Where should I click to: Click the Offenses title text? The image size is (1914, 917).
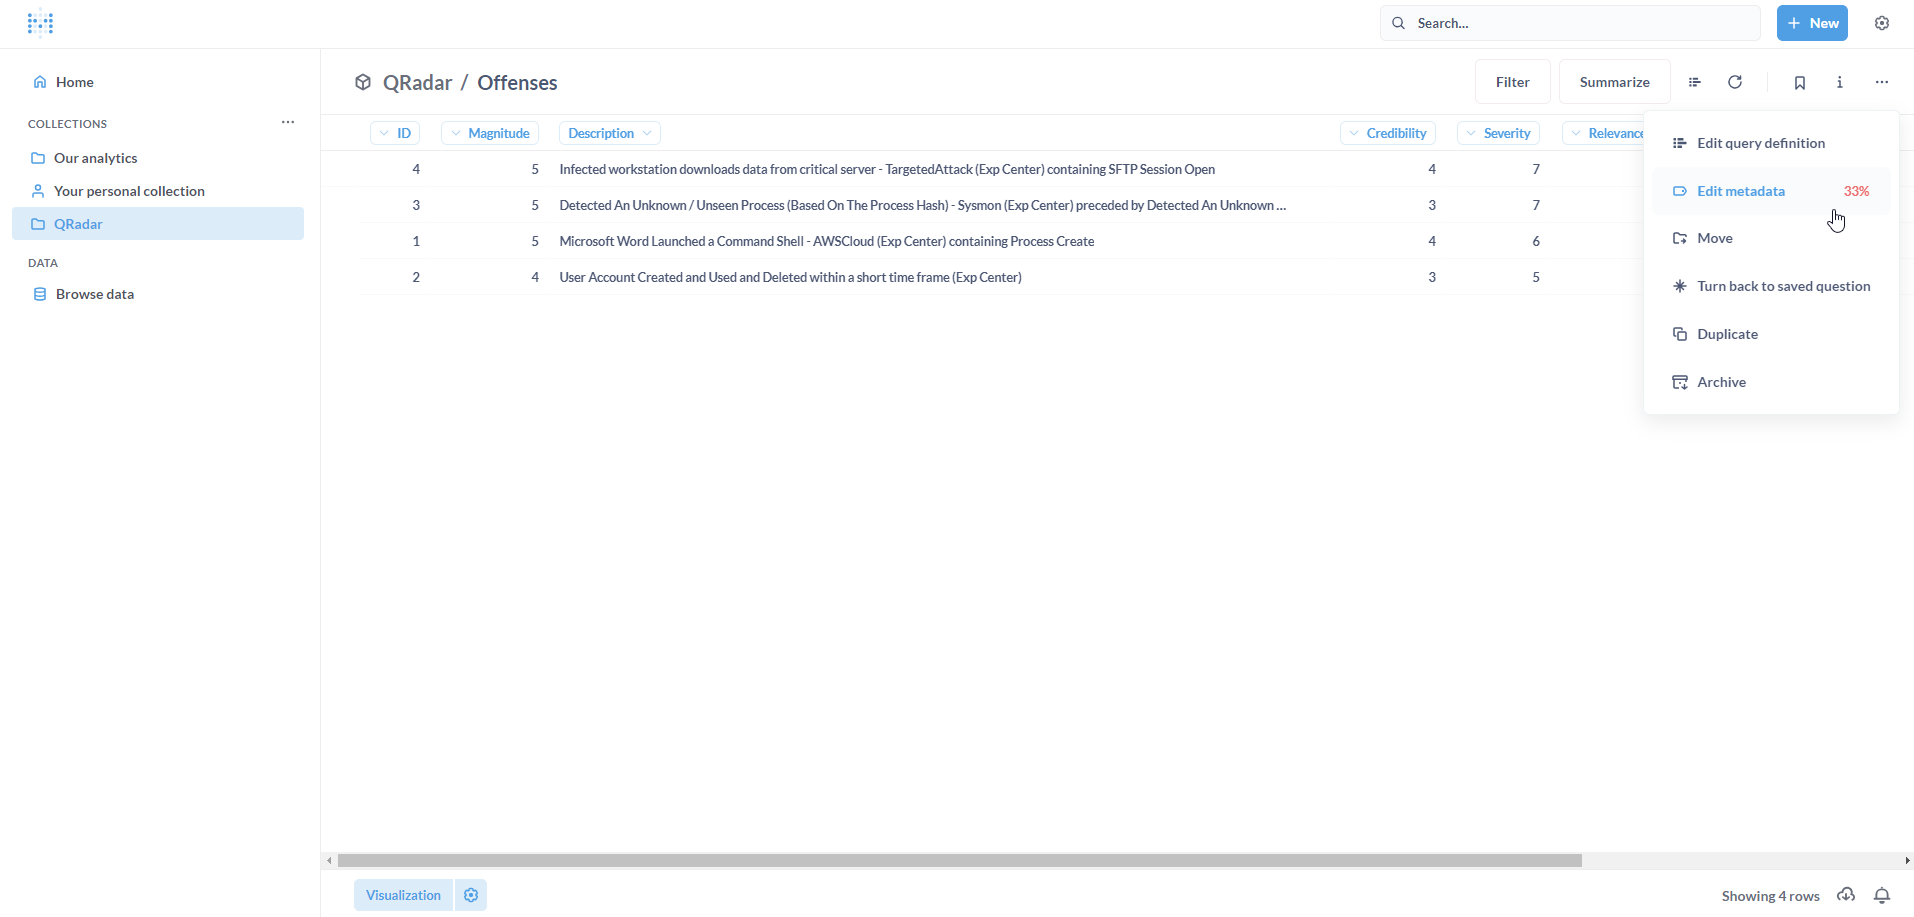[517, 82]
